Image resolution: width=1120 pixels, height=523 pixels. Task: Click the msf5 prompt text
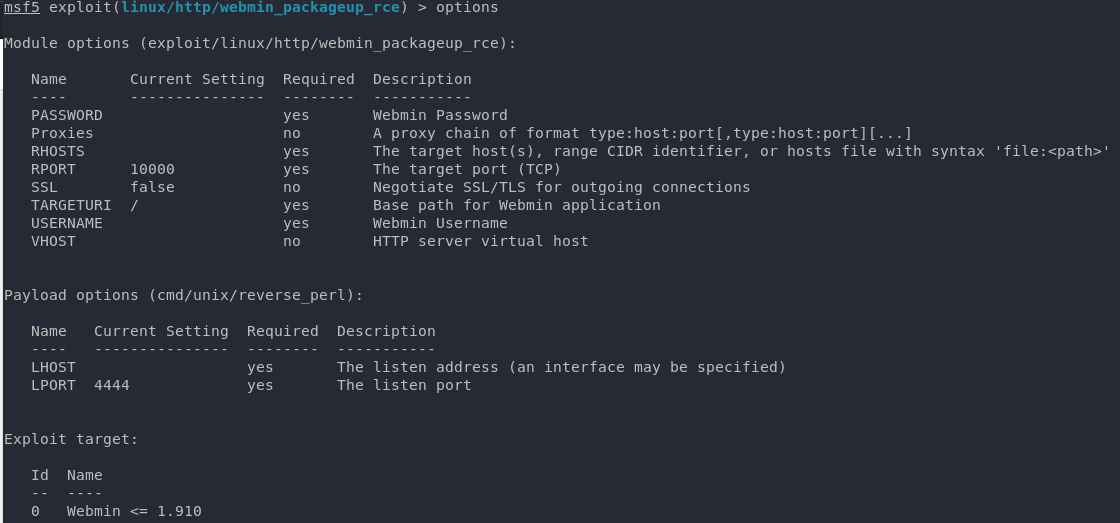tap(22, 8)
